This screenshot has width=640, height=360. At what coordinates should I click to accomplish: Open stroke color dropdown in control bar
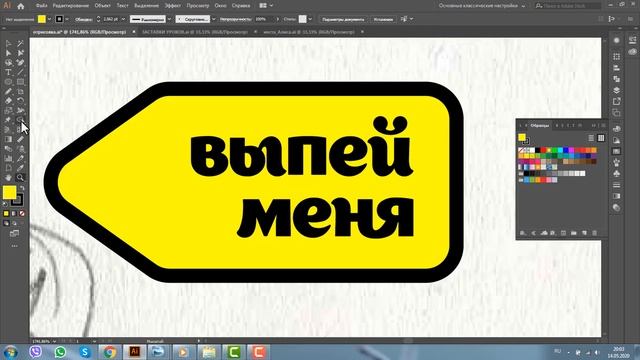pyautogui.click(x=67, y=19)
